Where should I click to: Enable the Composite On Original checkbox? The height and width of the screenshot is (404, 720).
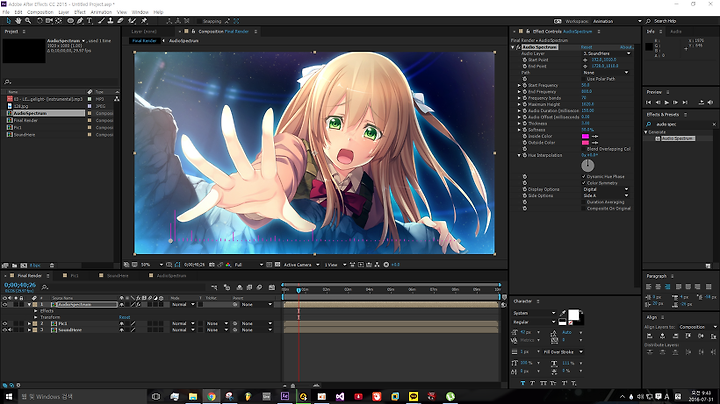pos(584,208)
